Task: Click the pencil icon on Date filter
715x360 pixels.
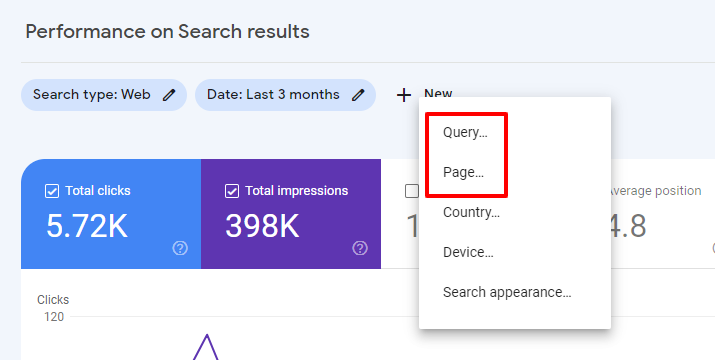Action: [358, 95]
